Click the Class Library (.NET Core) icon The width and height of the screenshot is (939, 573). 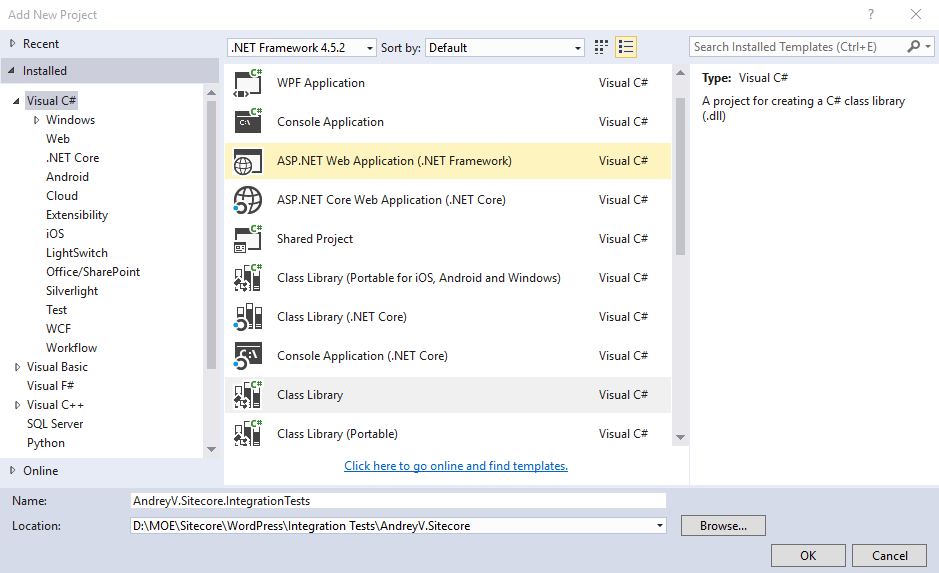coord(247,317)
